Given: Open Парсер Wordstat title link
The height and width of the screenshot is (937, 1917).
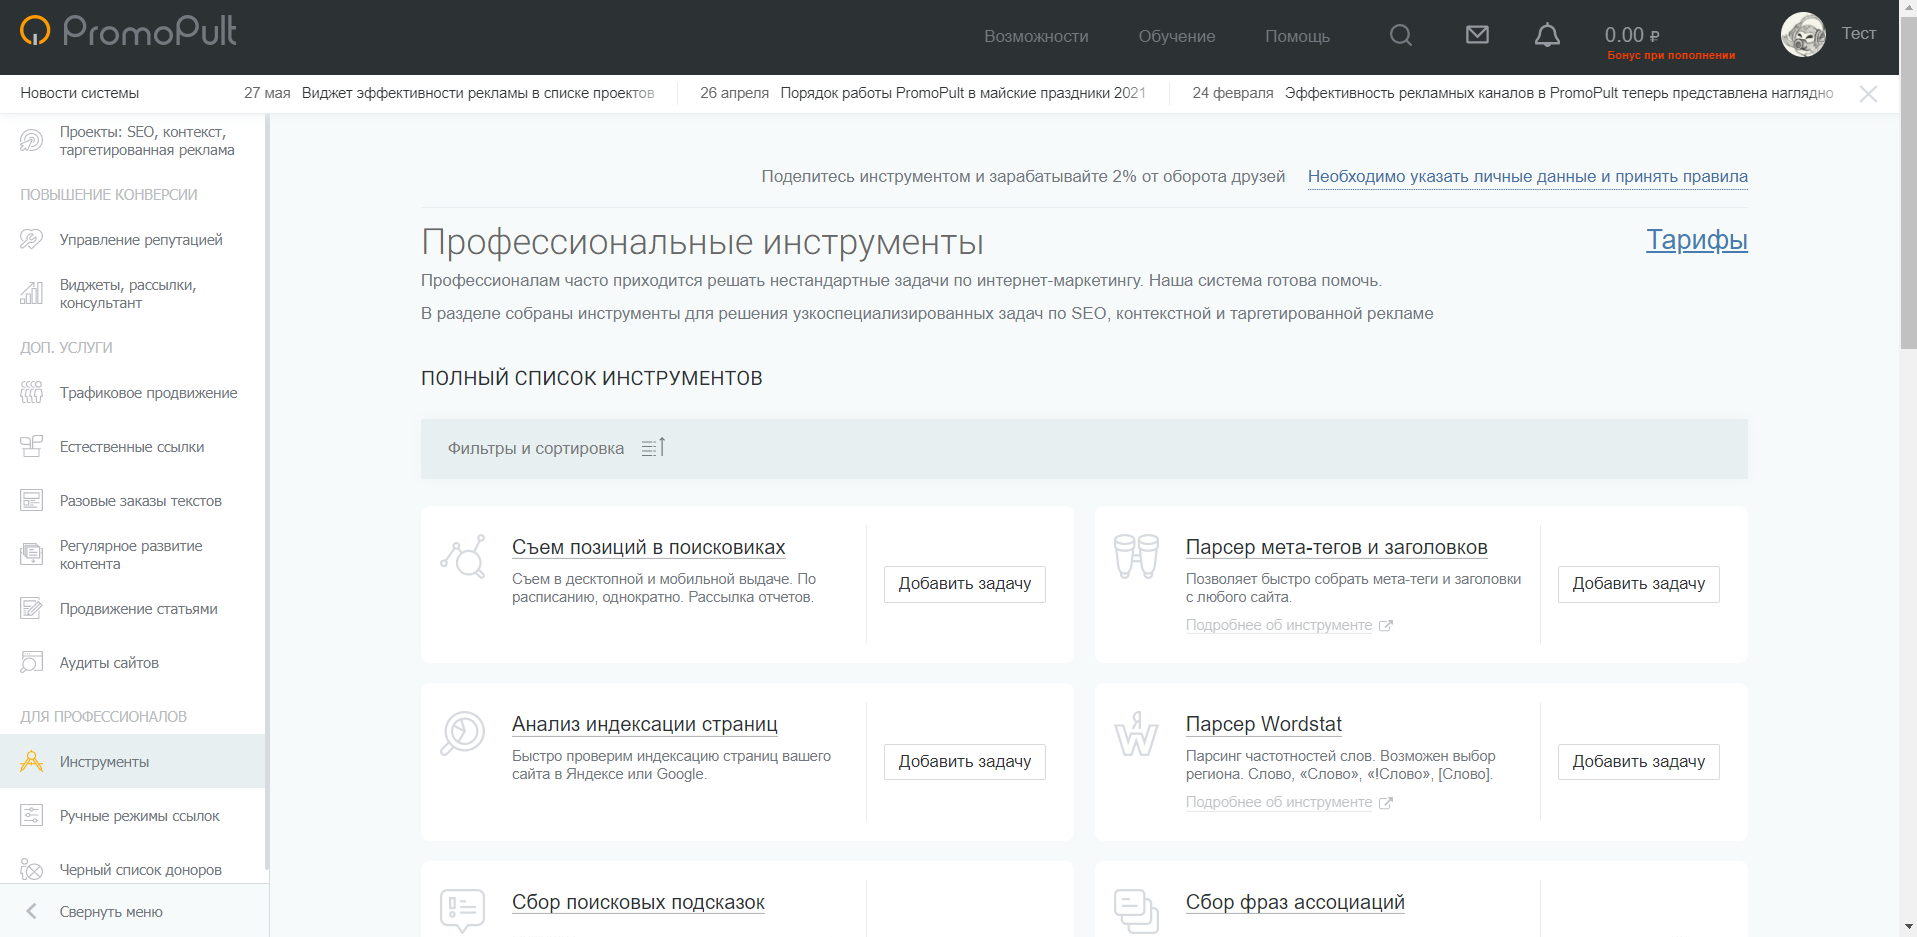Looking at the screenshot, I should (x=1264, y=725).
